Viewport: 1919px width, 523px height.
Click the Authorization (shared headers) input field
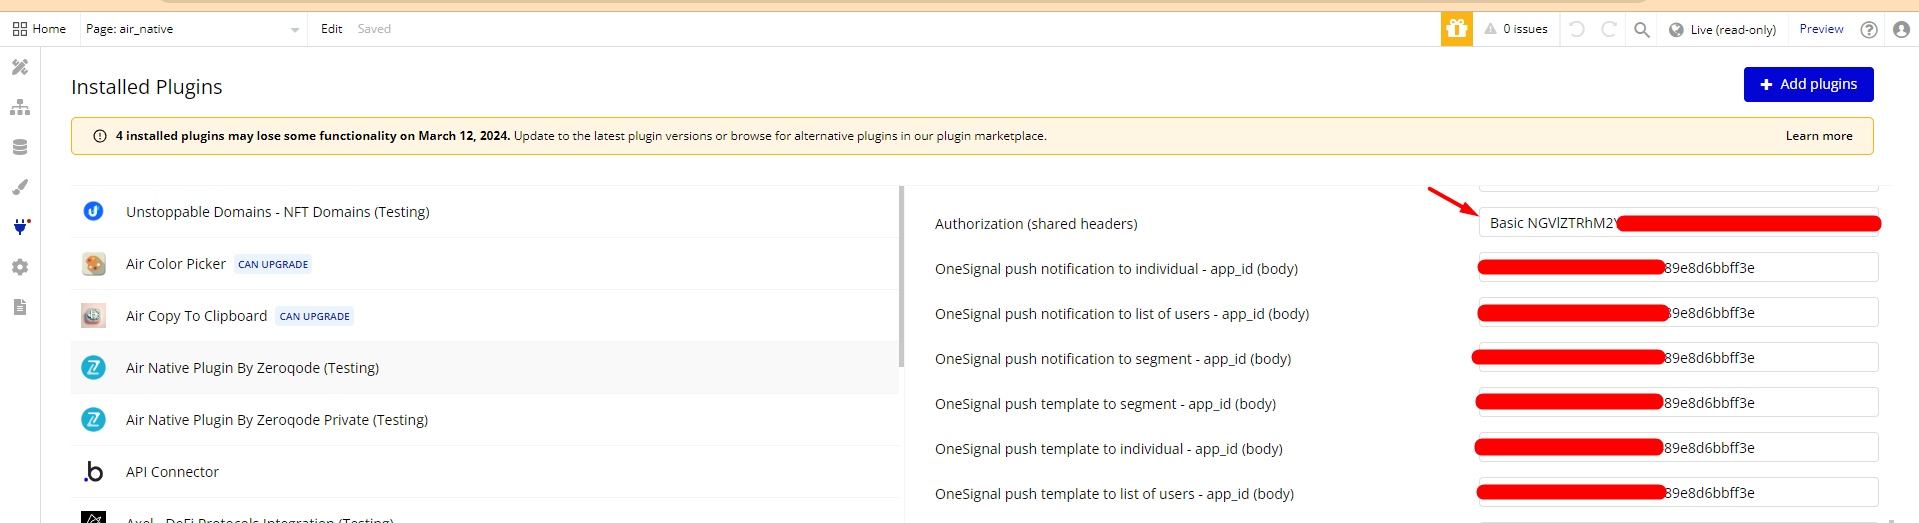(1678, 223)
